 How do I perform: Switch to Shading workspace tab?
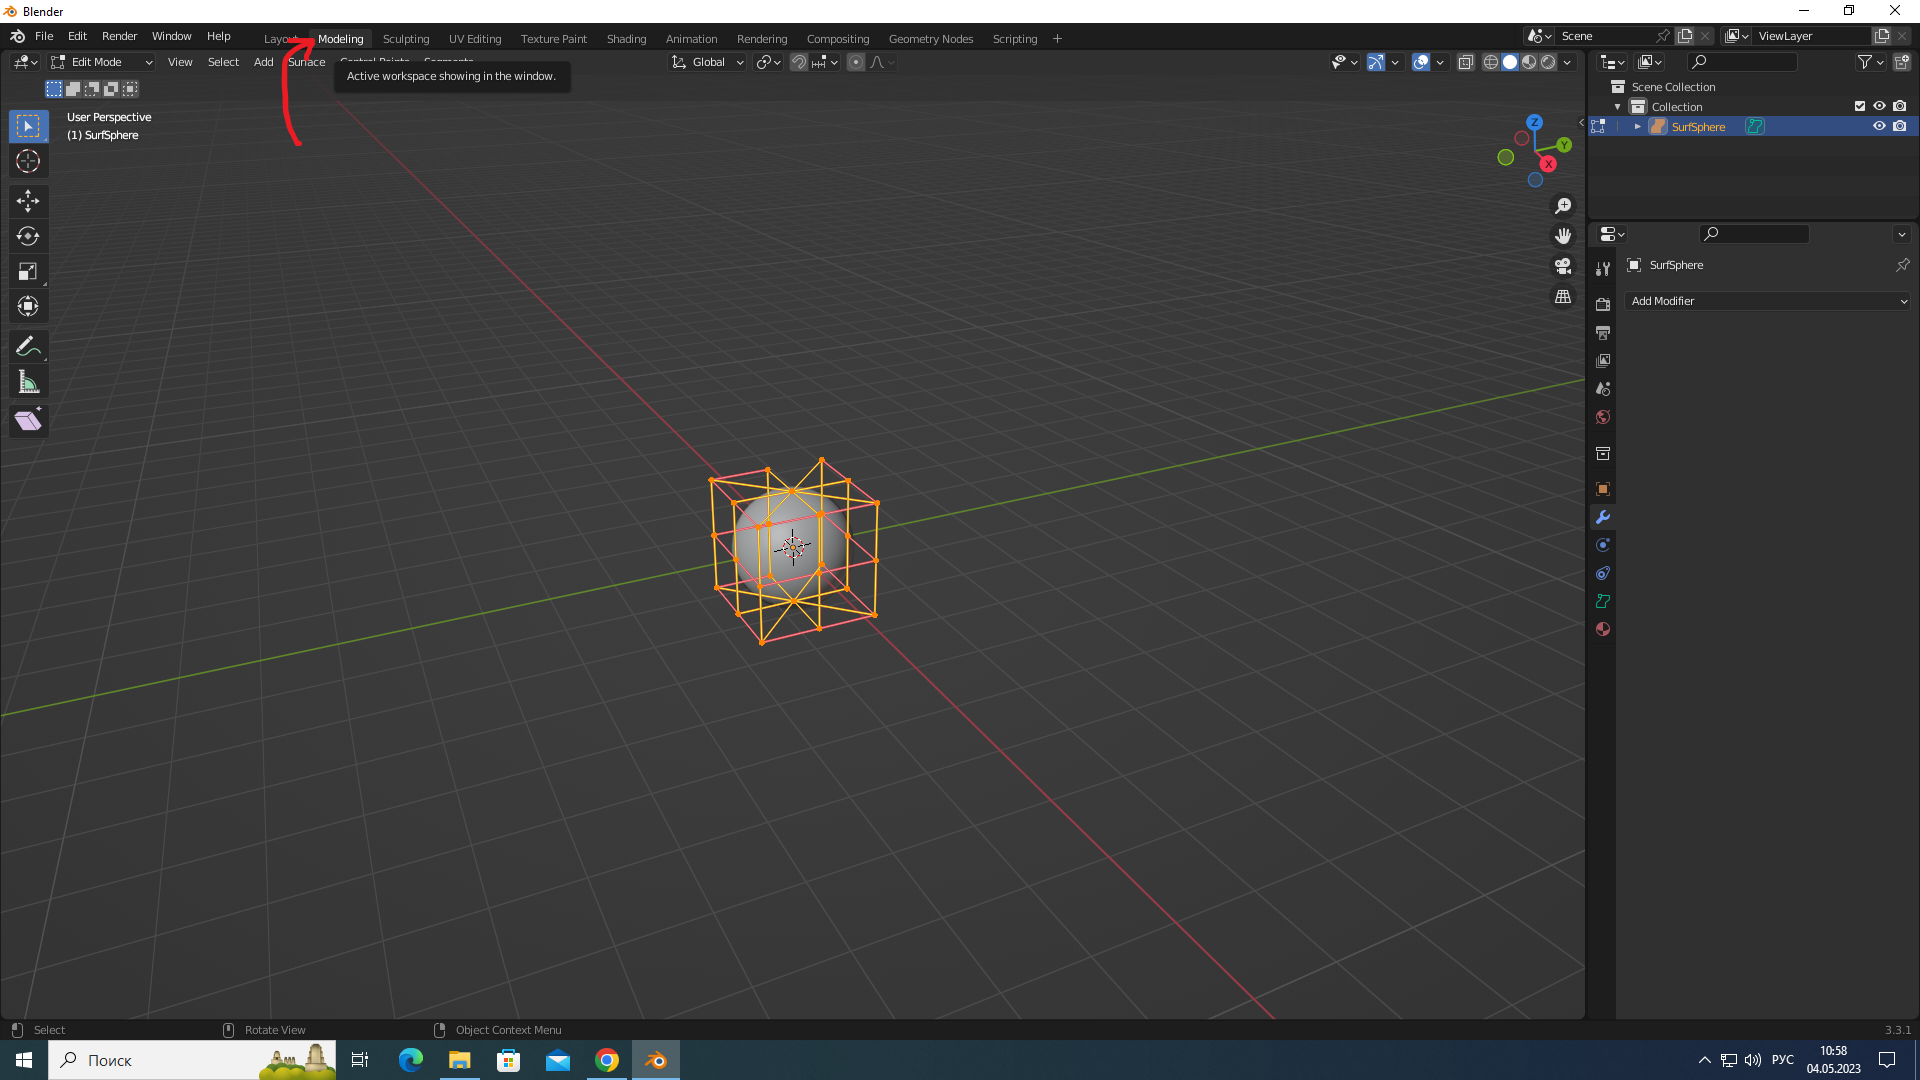626,39
